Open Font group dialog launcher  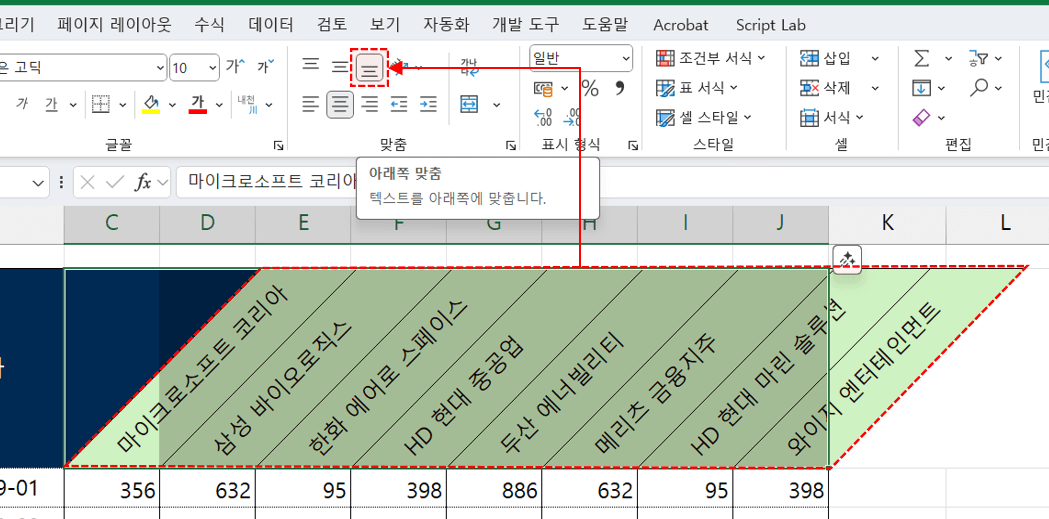pos(278,145)
